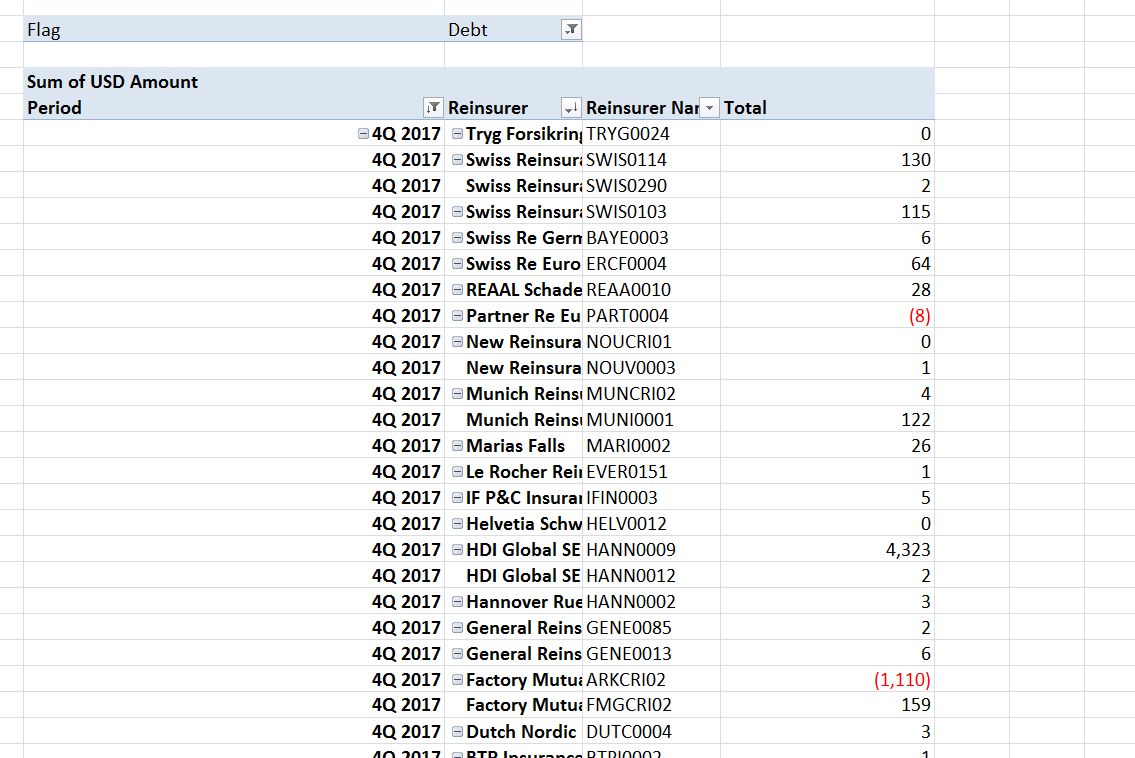The height and width of the screenshot is (758, 1135).
Task: Select the red (8) total cell
Action: [x=827, y=316]
